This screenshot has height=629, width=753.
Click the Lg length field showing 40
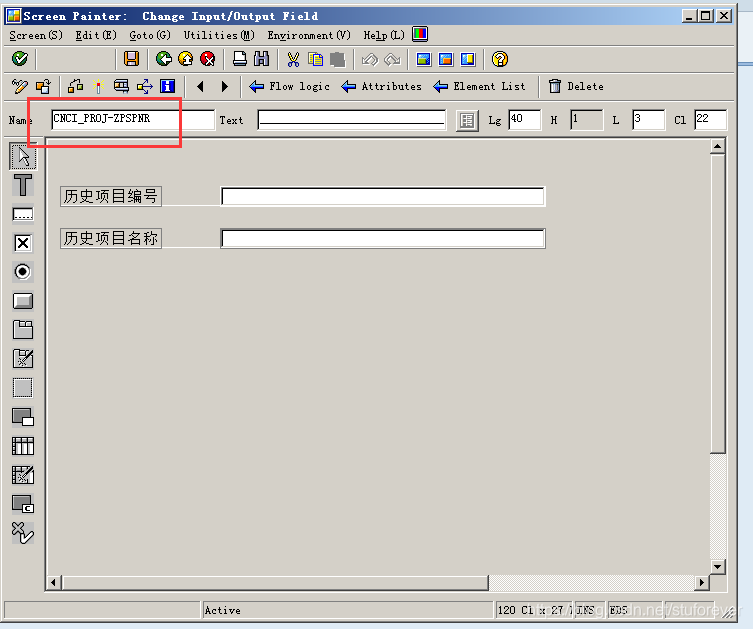(x=524, y=120)
